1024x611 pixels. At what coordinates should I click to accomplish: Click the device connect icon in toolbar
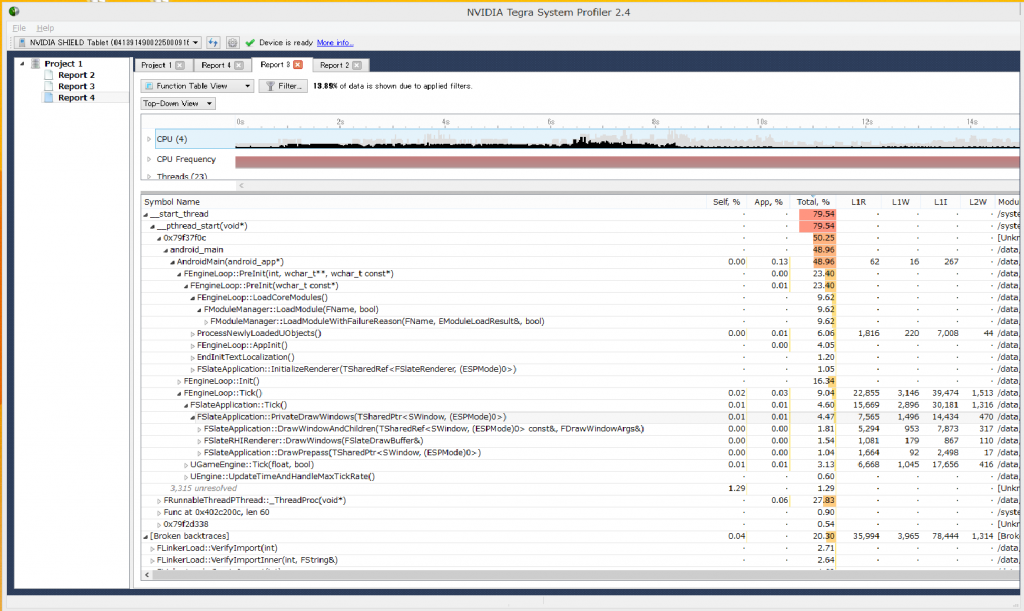coord(213,42)
